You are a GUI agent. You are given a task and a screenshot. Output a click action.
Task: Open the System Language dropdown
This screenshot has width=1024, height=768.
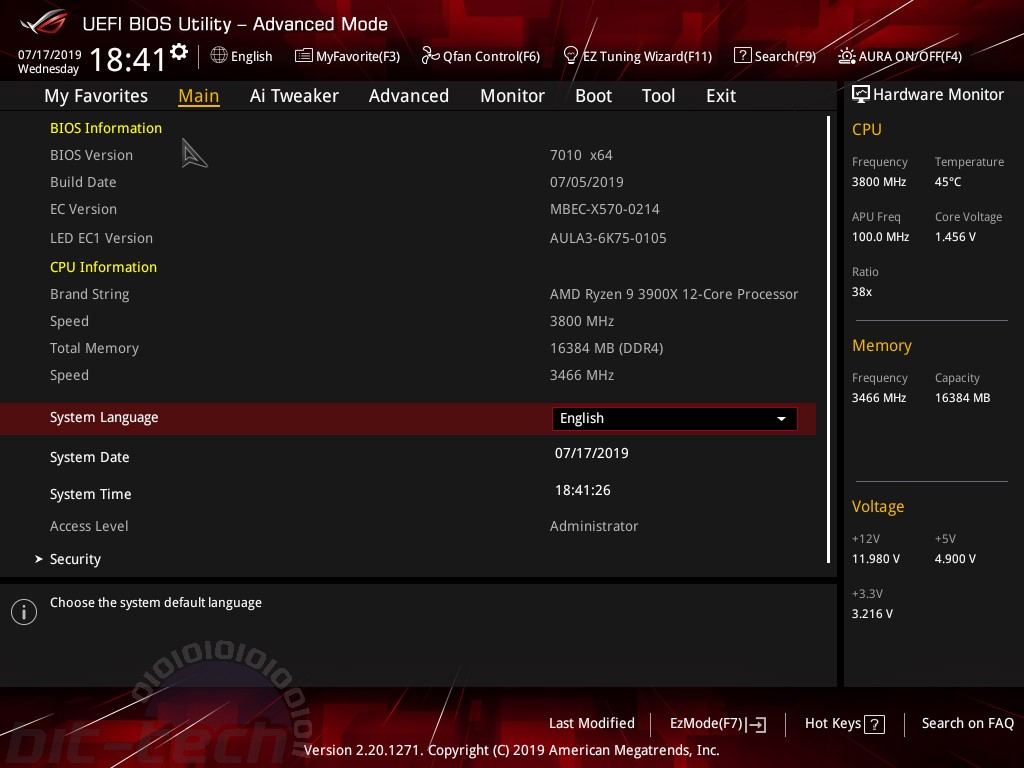coord(675,419)
